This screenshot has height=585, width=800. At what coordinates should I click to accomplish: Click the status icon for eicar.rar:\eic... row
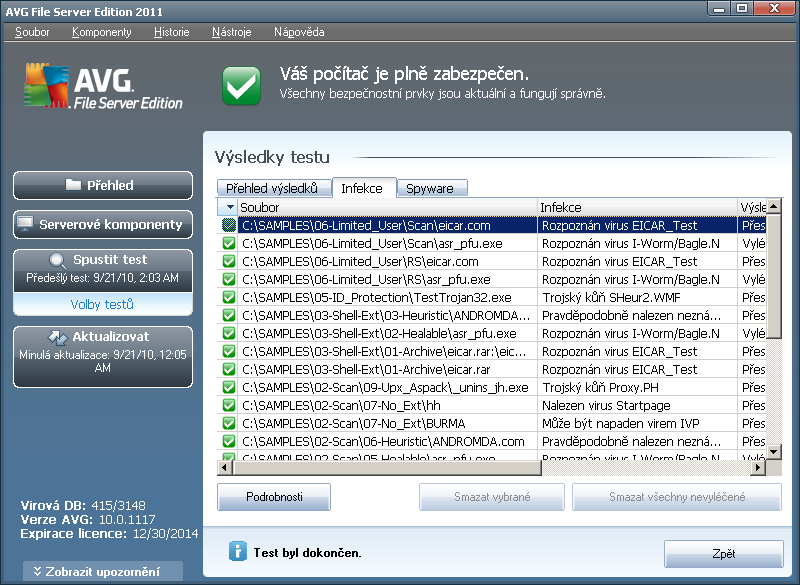pyautogui.click(x=229, y=351)
